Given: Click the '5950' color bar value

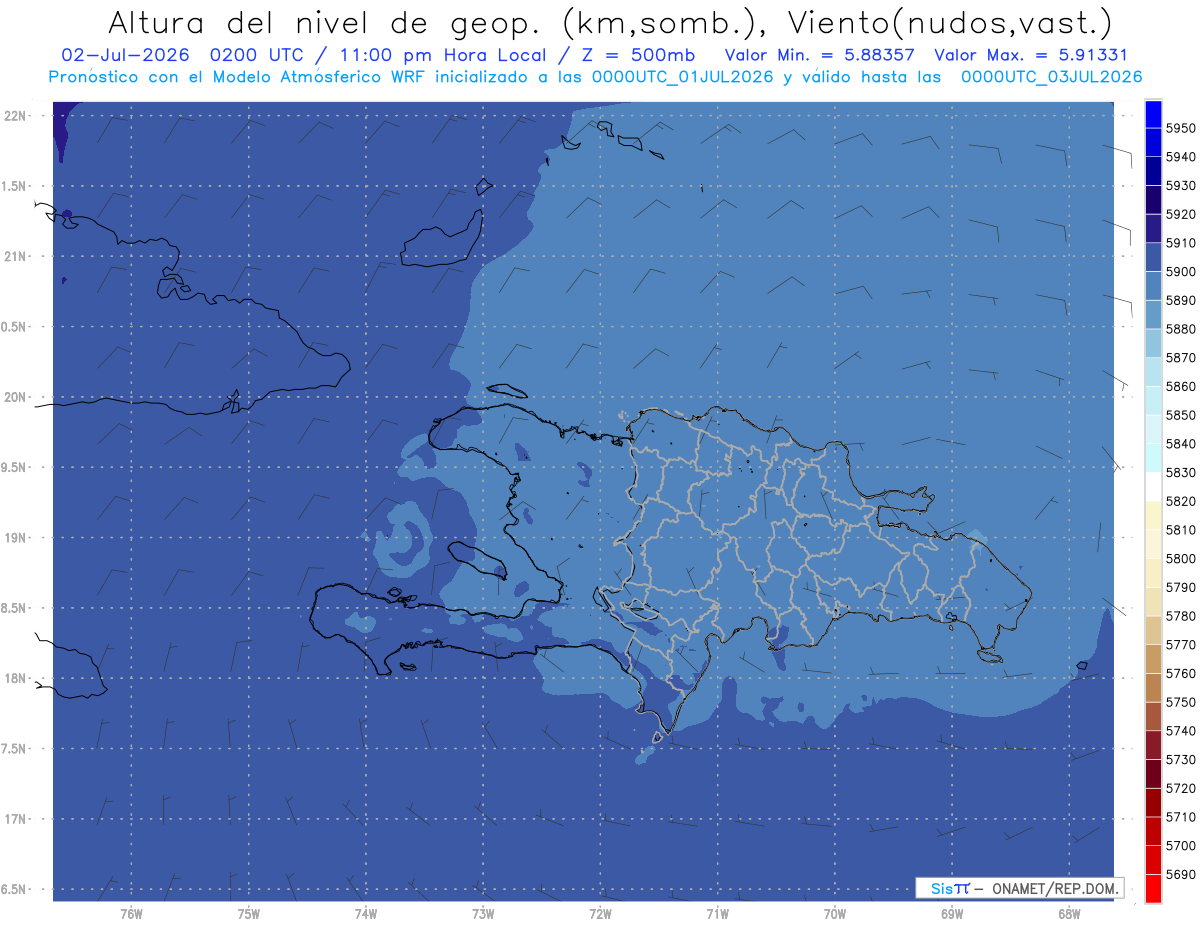Looking at the screenshot, I should pyautogui.click(x=1180, y=128).
